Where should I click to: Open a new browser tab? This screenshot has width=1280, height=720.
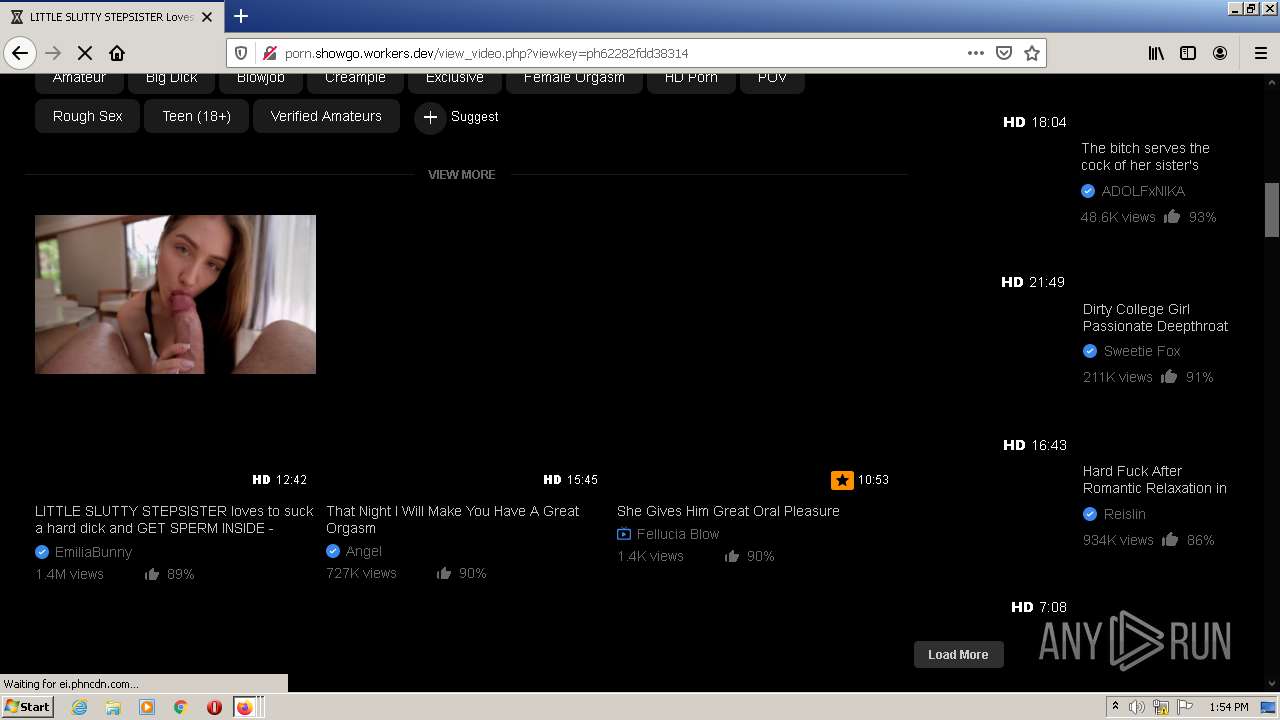tap(241, 16)
